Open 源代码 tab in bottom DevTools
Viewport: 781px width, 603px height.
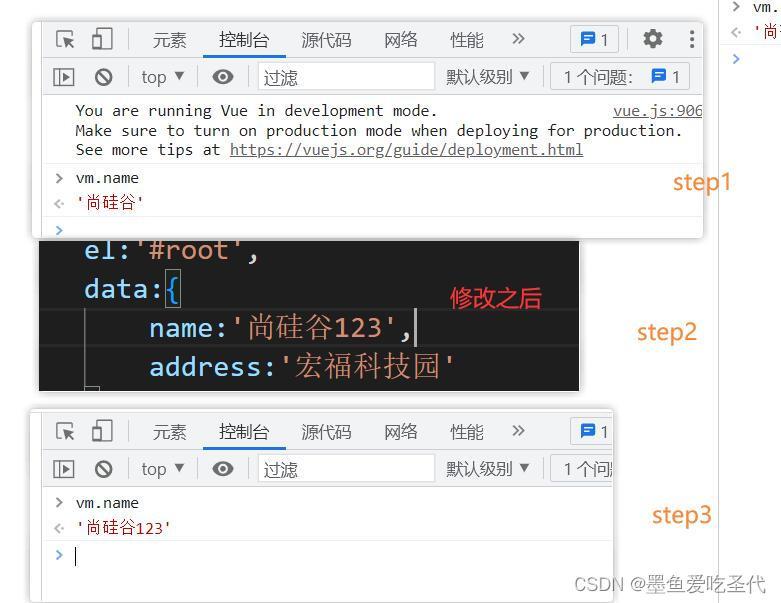point(326,432)
